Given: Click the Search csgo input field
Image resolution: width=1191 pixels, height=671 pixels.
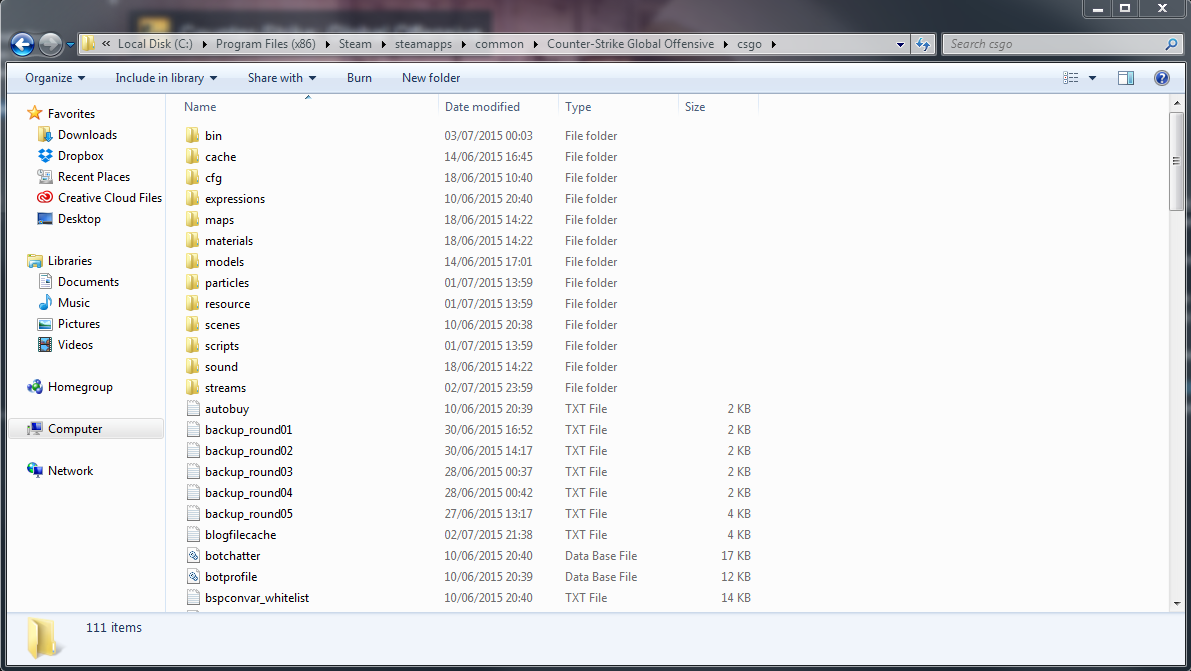Looking at the screenshot, I should click(x=1052, y=44).
